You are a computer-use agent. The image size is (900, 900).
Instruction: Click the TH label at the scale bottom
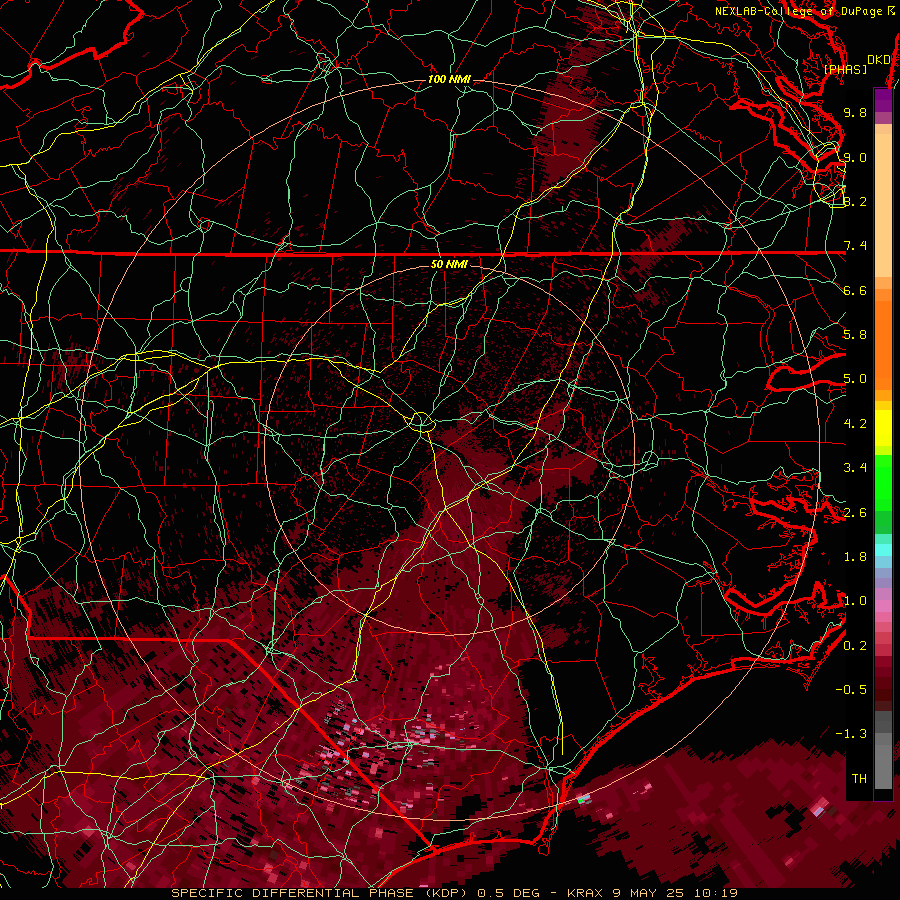[859, 778]
